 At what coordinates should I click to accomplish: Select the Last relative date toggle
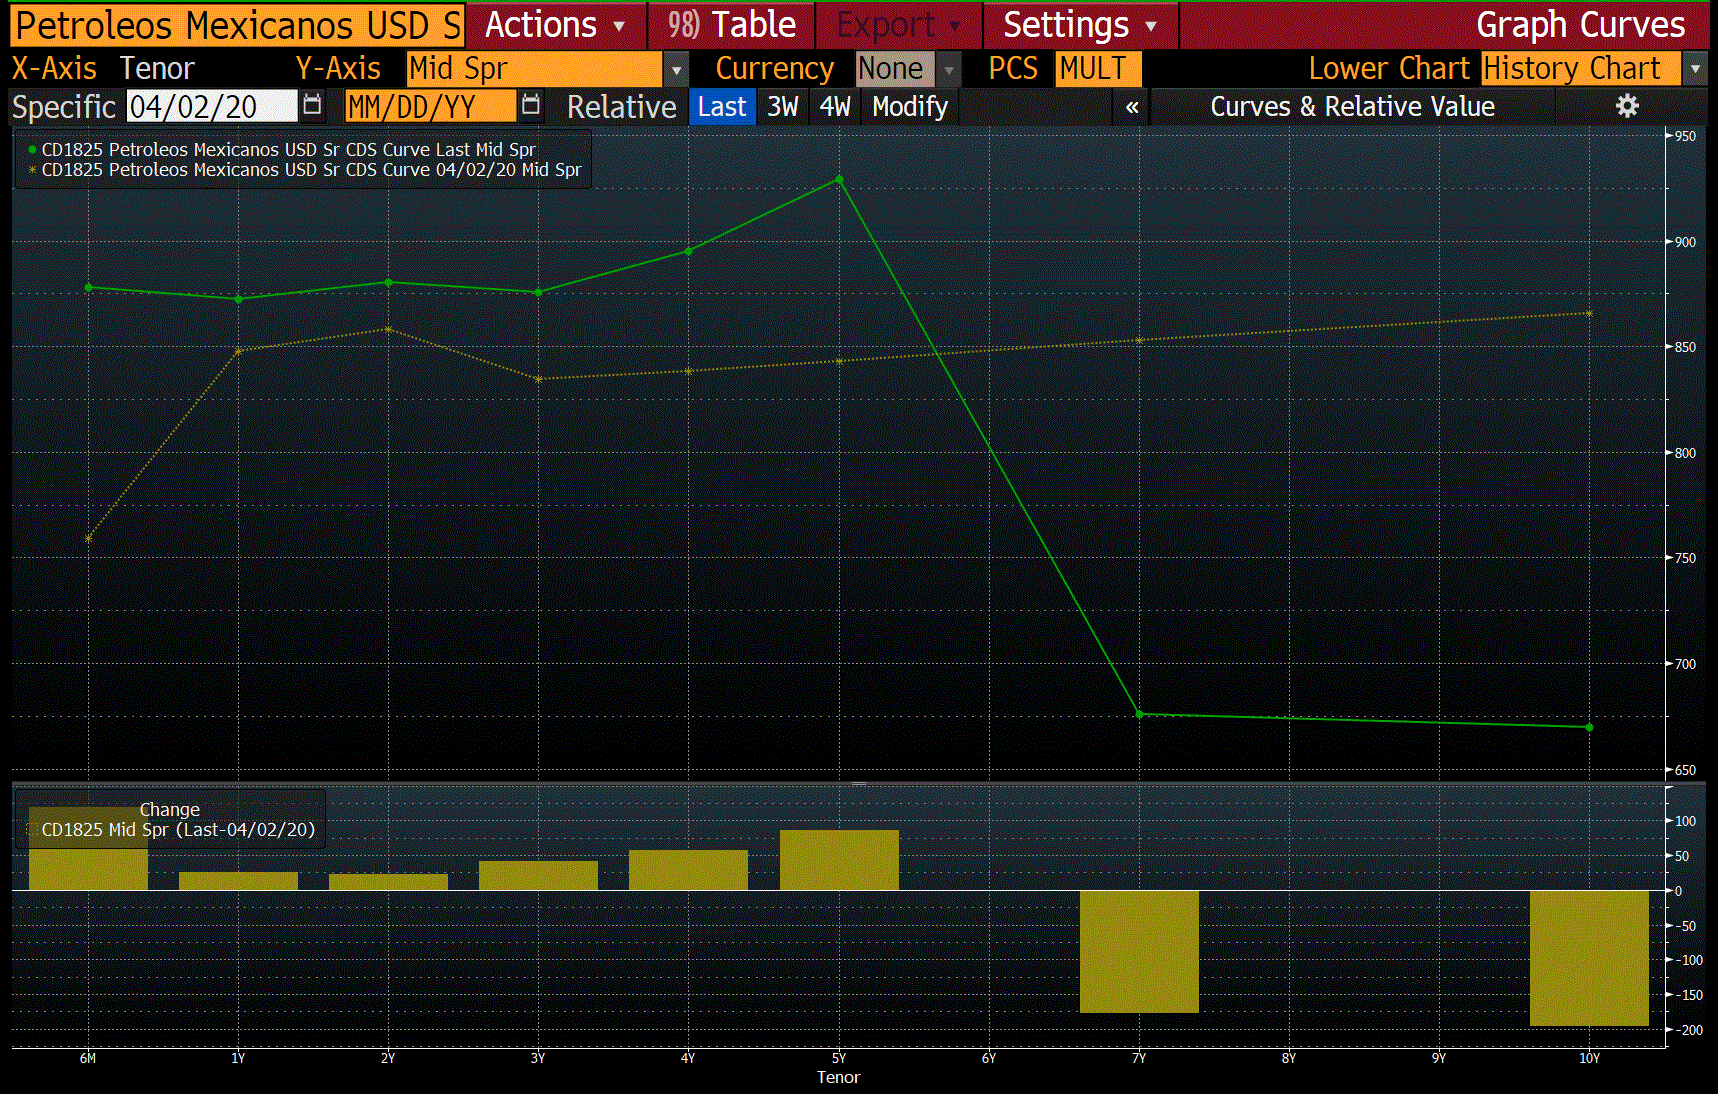tap(721, 107)
